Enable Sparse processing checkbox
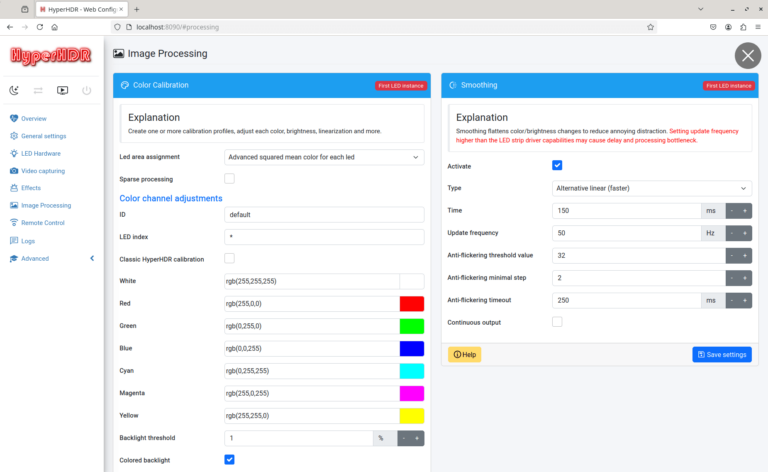Image resolution: width=768 pixels, height=472 pixels. tap(230, 179)
